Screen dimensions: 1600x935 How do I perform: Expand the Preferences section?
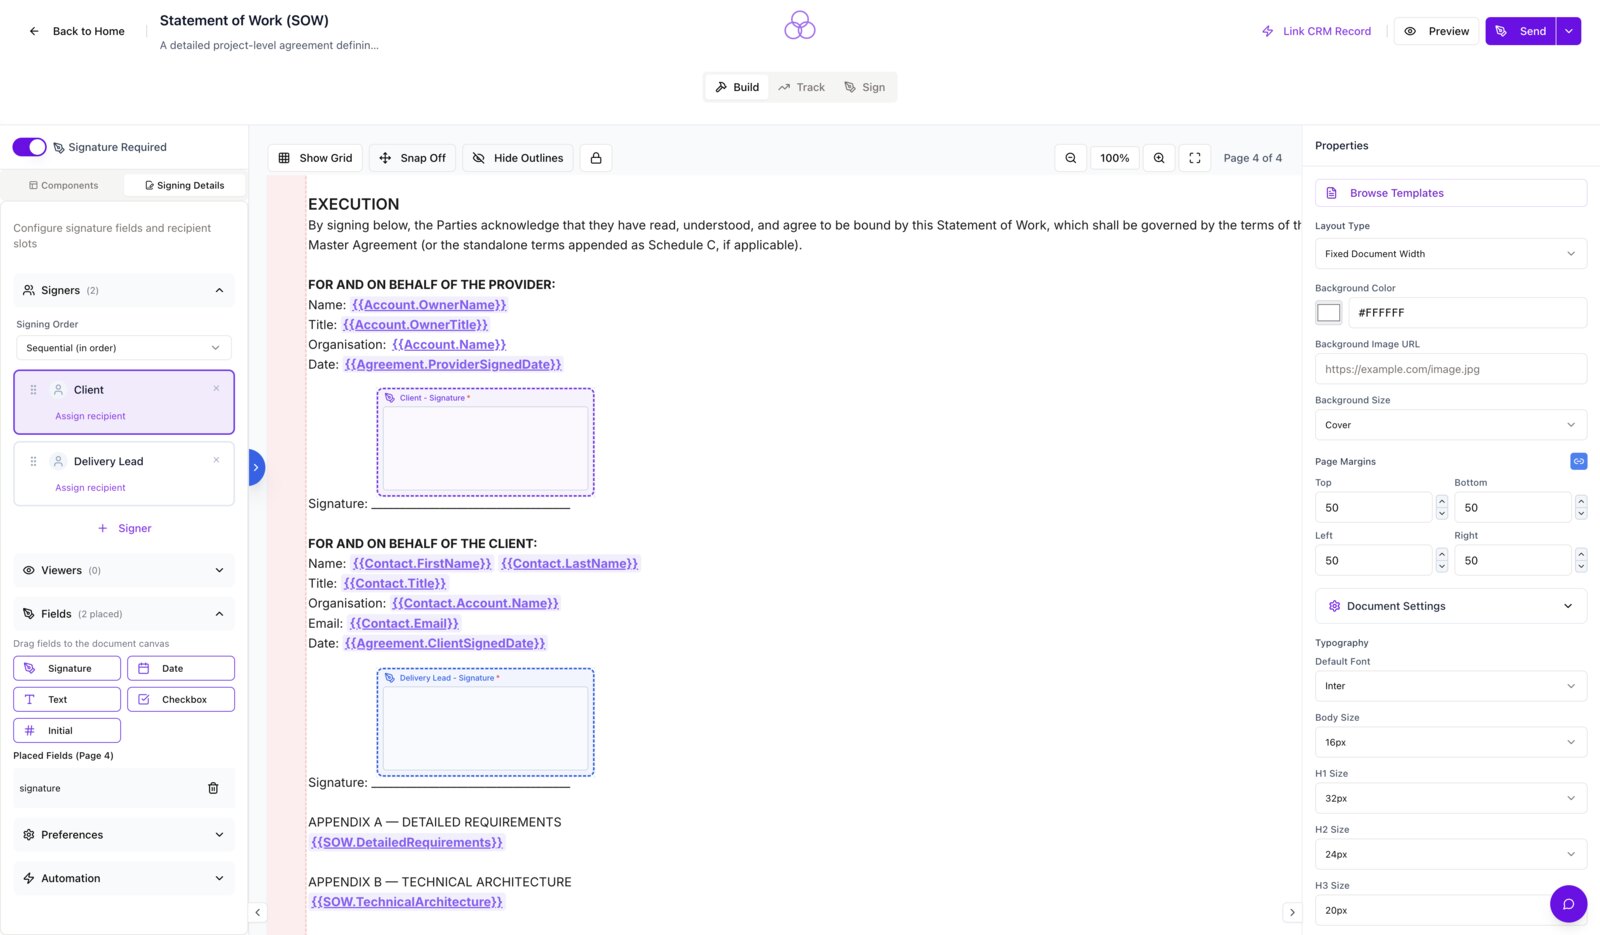[x=124, y=835]
